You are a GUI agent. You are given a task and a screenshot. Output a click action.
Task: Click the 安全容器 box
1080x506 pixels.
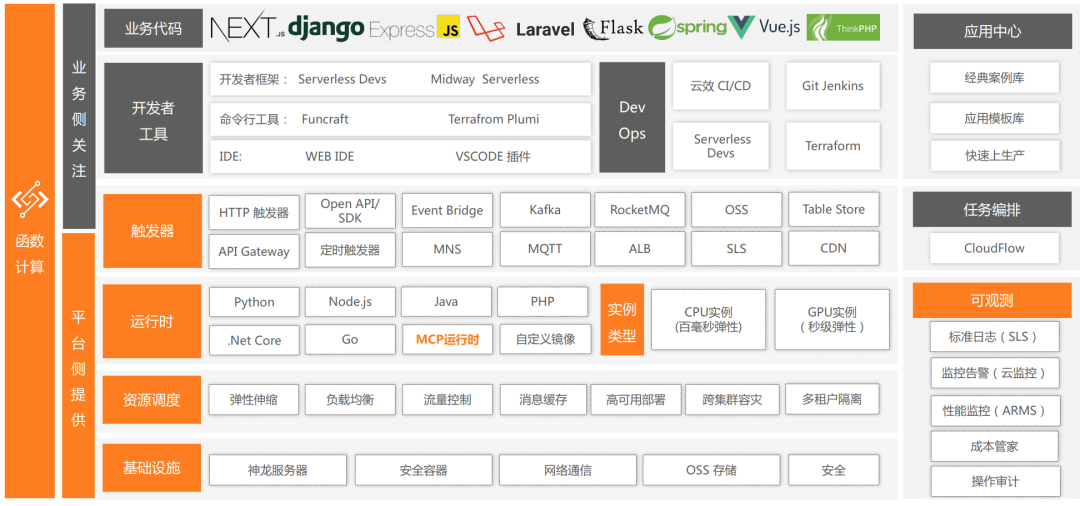pos(424,471)
